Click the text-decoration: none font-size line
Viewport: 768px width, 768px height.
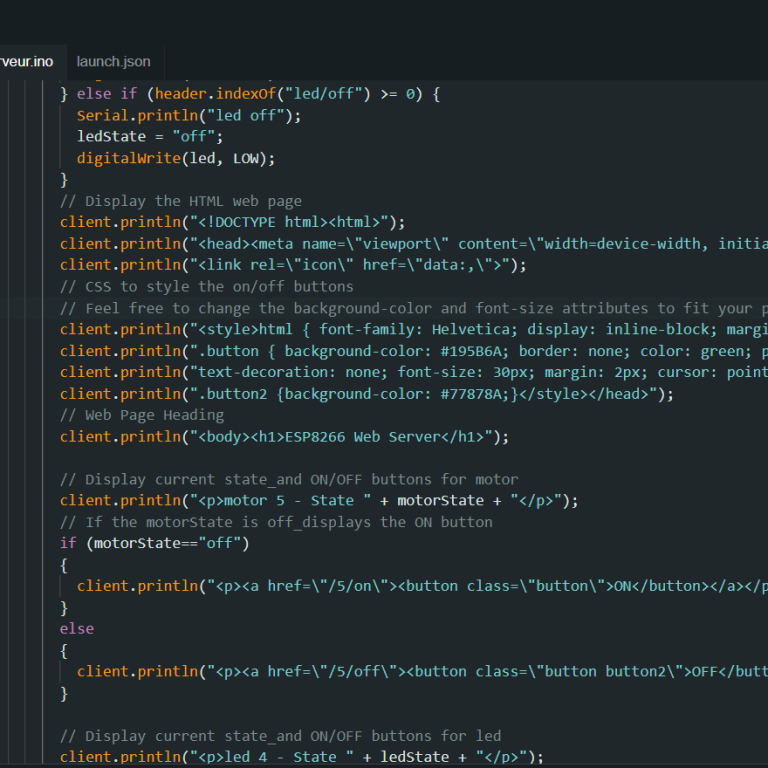[x=414, y=372]
